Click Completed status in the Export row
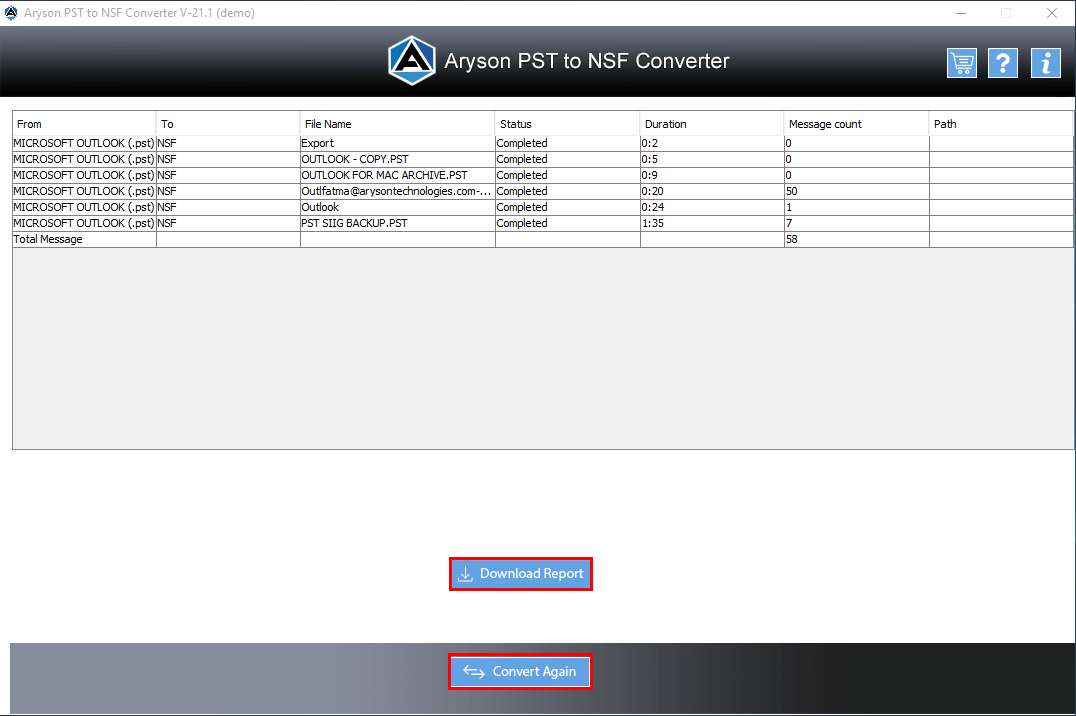 568,143
